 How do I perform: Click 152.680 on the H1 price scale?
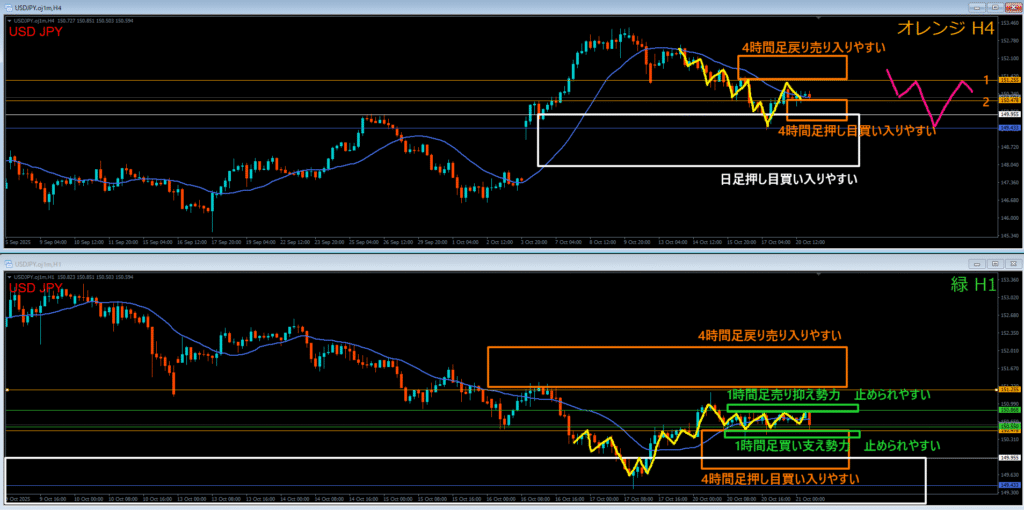1008,315
